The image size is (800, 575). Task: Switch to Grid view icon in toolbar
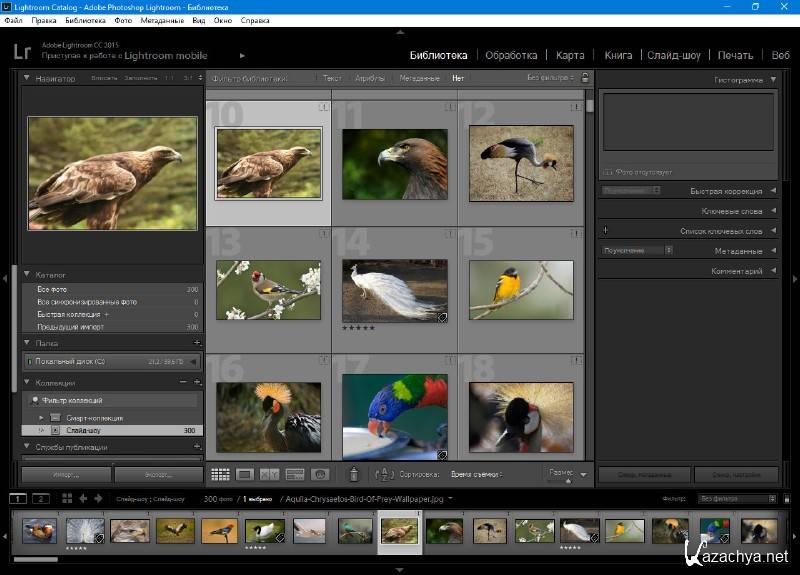point(220,475)
